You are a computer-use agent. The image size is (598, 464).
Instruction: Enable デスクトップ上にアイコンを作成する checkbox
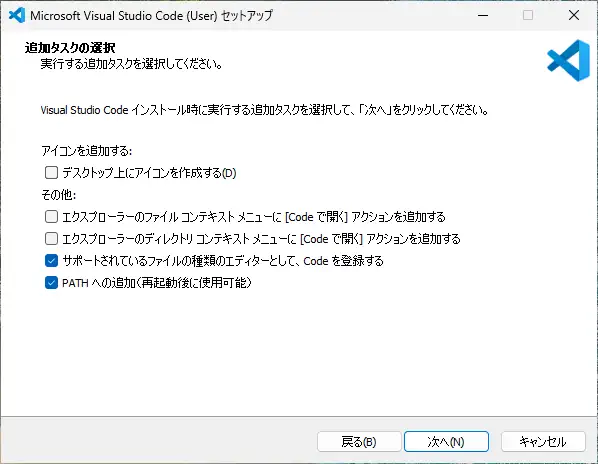(51, 173)
